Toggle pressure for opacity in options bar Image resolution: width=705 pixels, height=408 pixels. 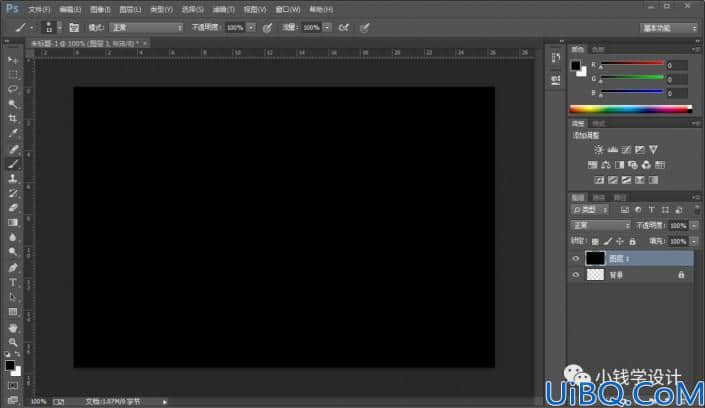pos(267,28)
